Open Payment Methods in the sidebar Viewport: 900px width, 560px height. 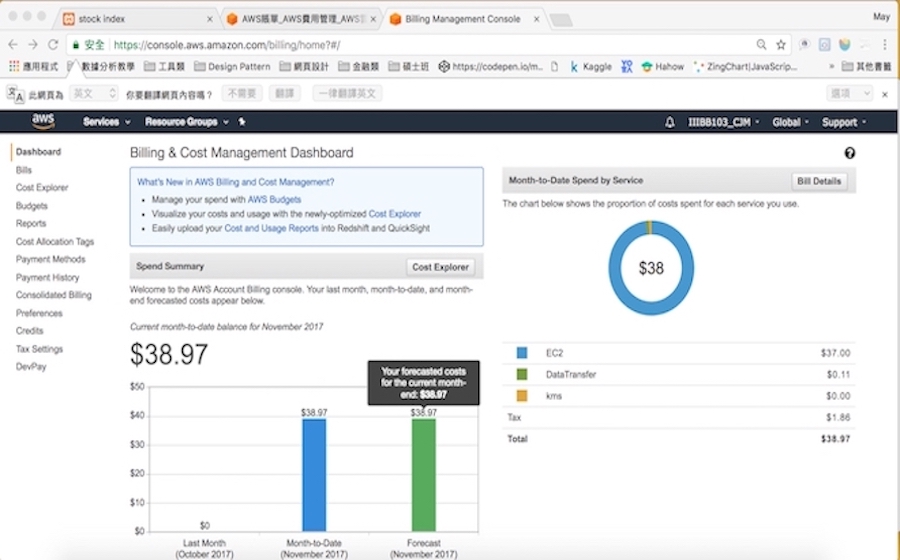pos(51,259)
